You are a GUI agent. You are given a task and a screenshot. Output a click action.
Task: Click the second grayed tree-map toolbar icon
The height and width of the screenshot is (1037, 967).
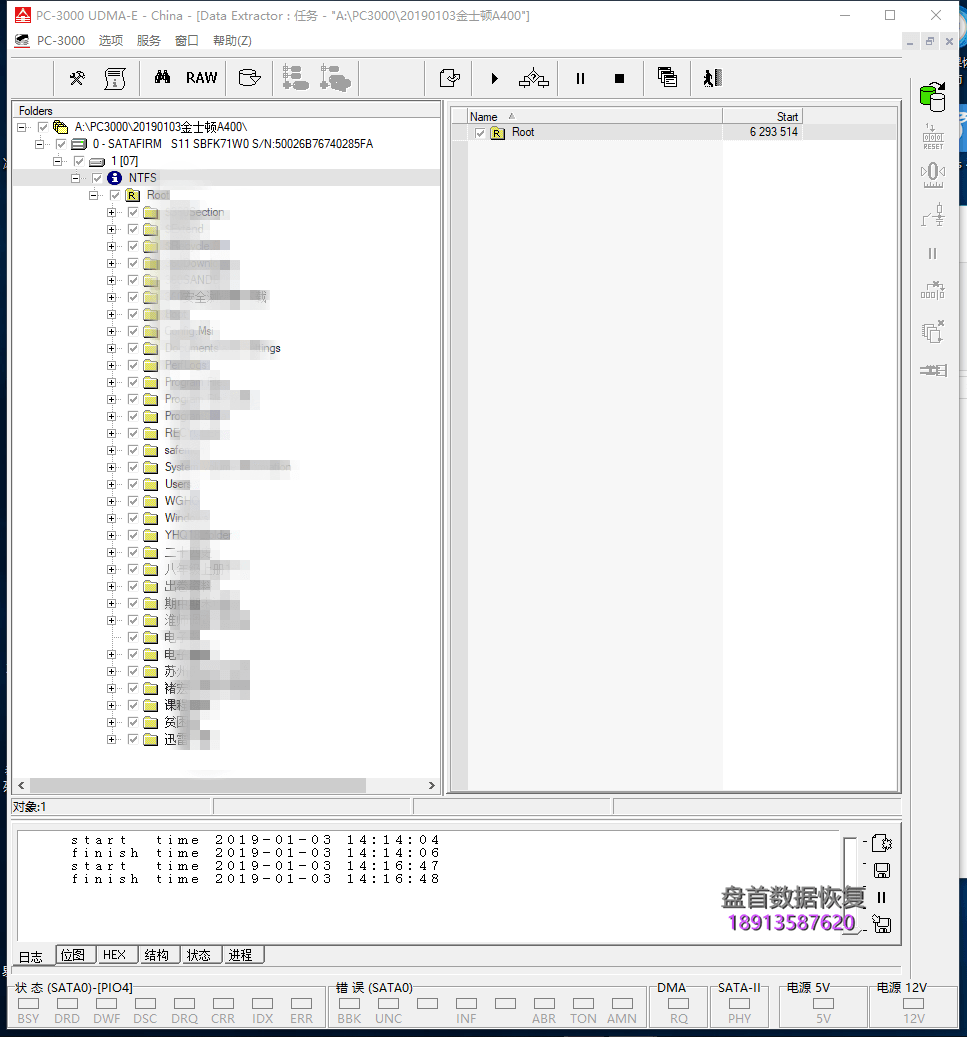point(335,78)
